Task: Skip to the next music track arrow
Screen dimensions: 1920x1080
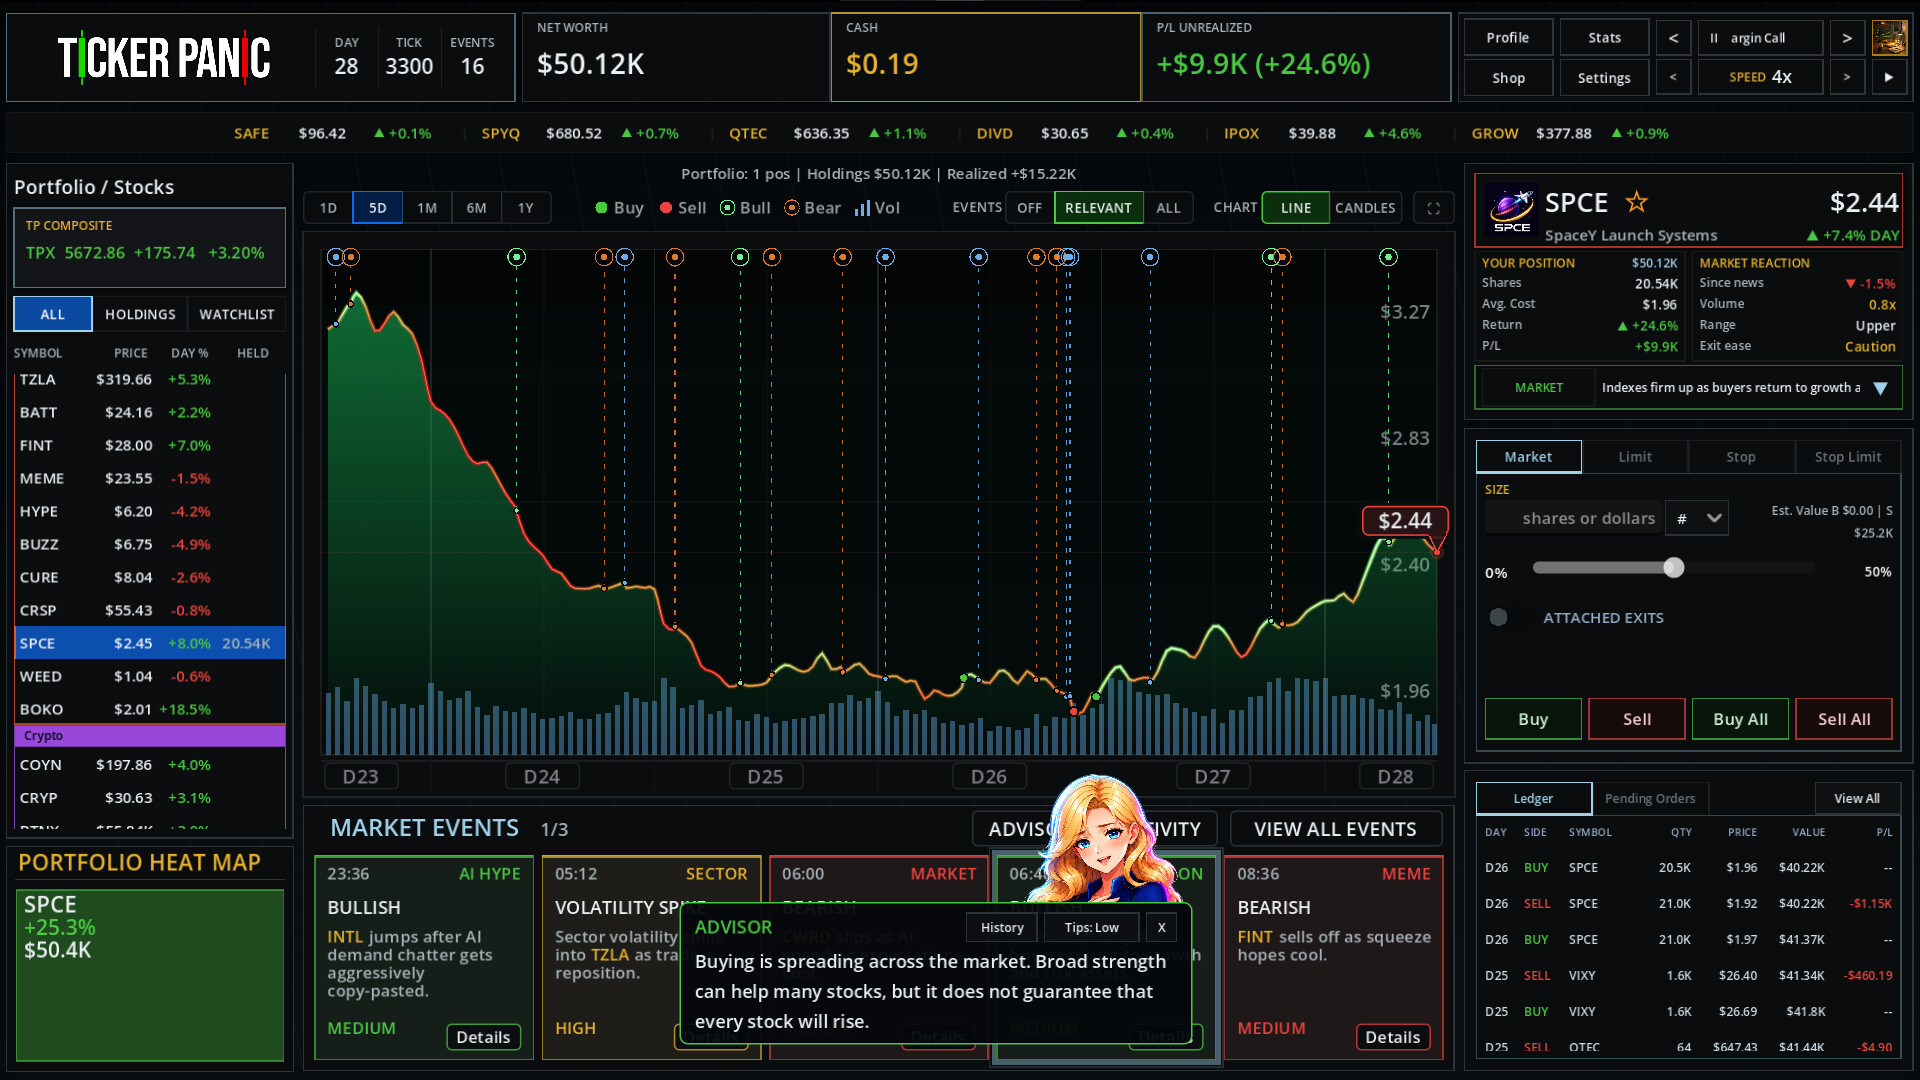Action: point(1846,38)
